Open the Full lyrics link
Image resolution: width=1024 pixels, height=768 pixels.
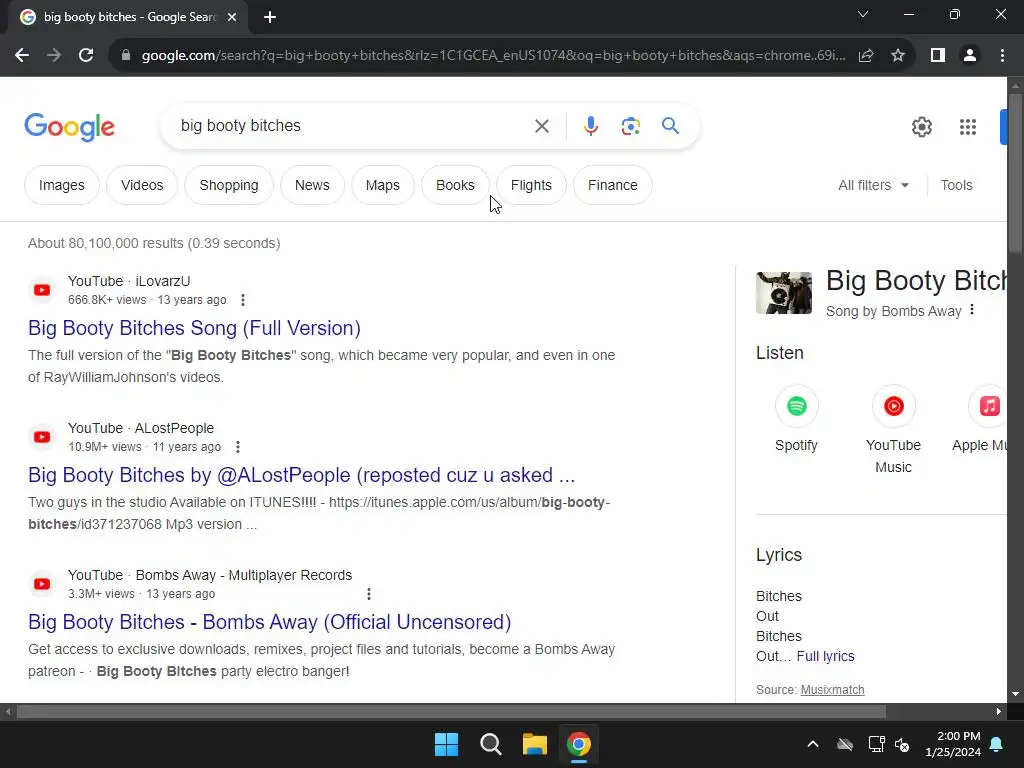click(x=825, y=656)
